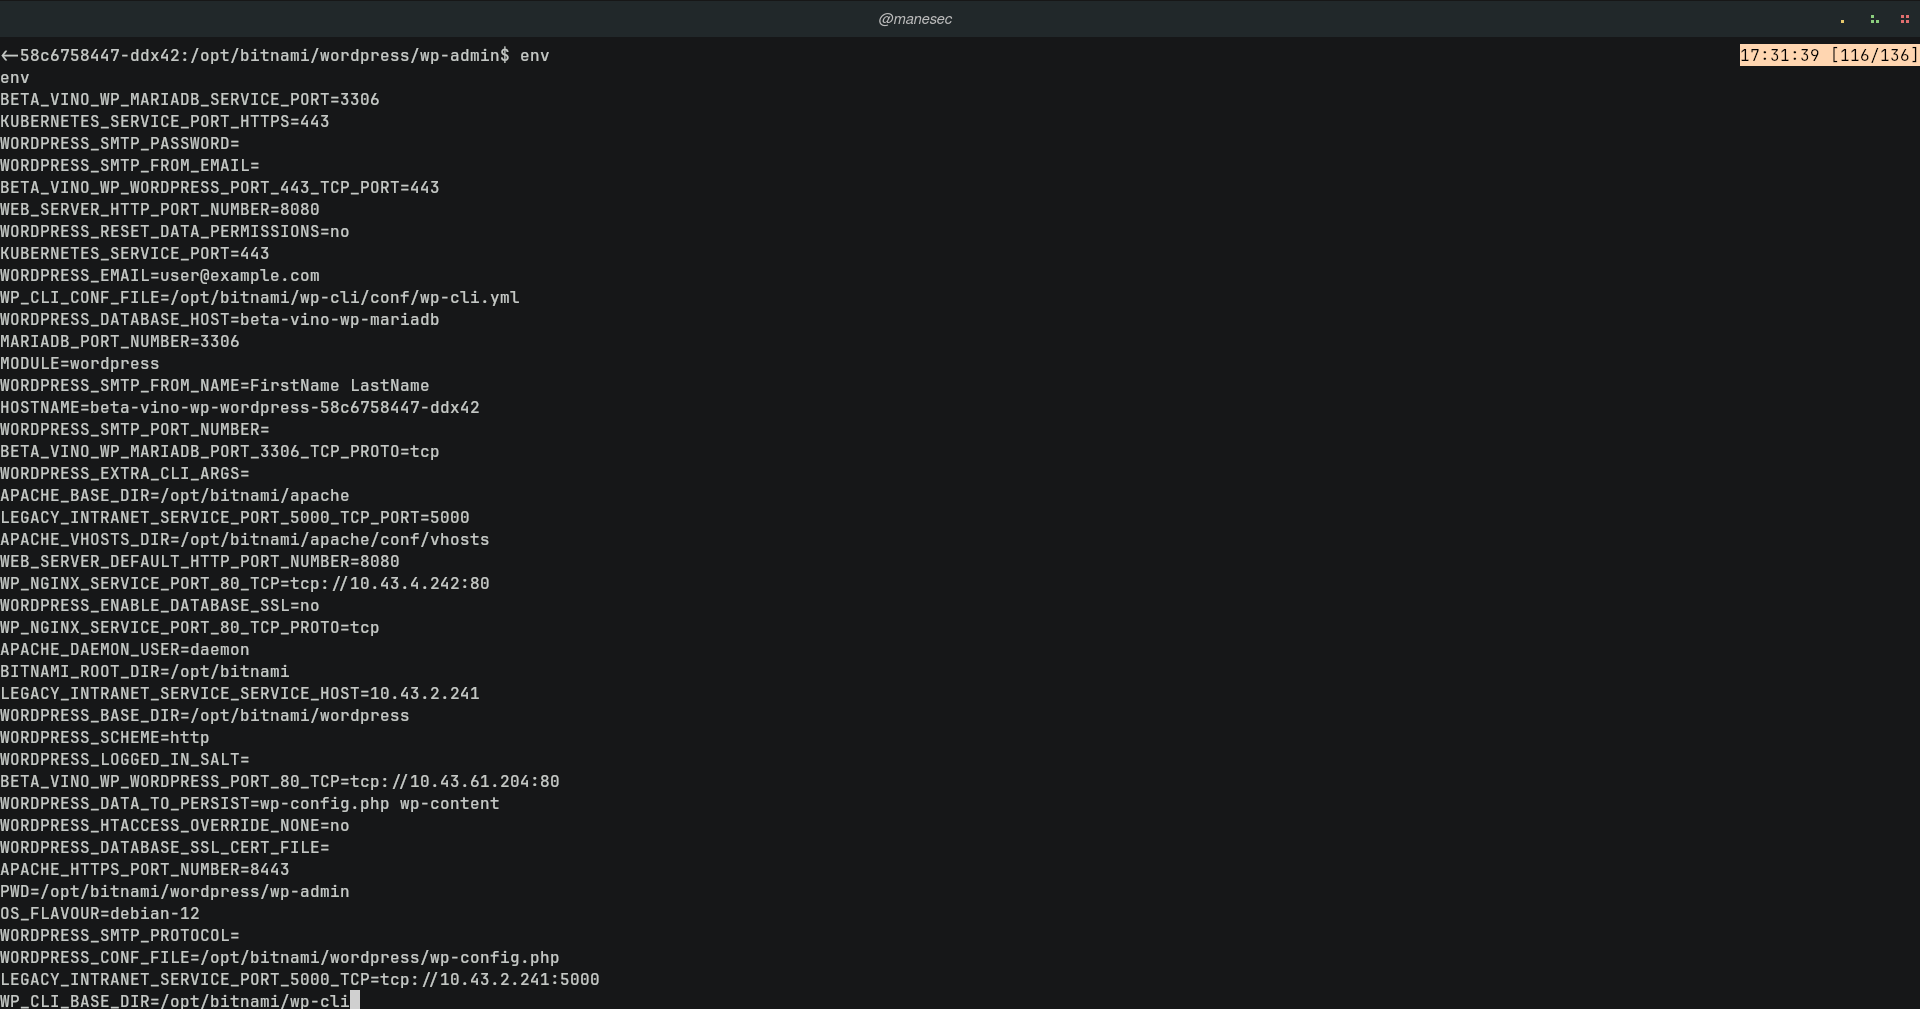
Task: Click the yellow single-dot minimize icon
Action: tap(1842, 20)
